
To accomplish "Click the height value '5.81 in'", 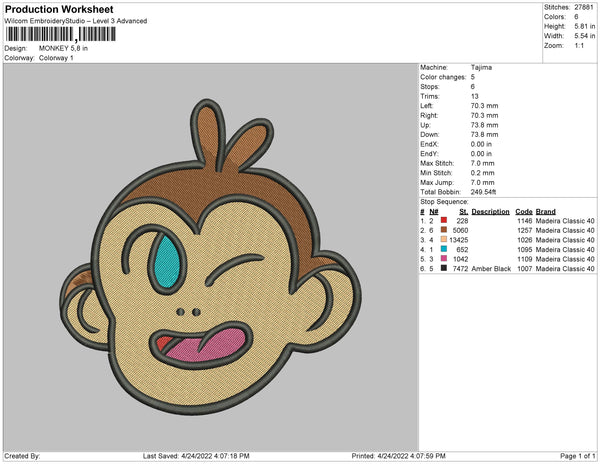I will tap(584, 26).
